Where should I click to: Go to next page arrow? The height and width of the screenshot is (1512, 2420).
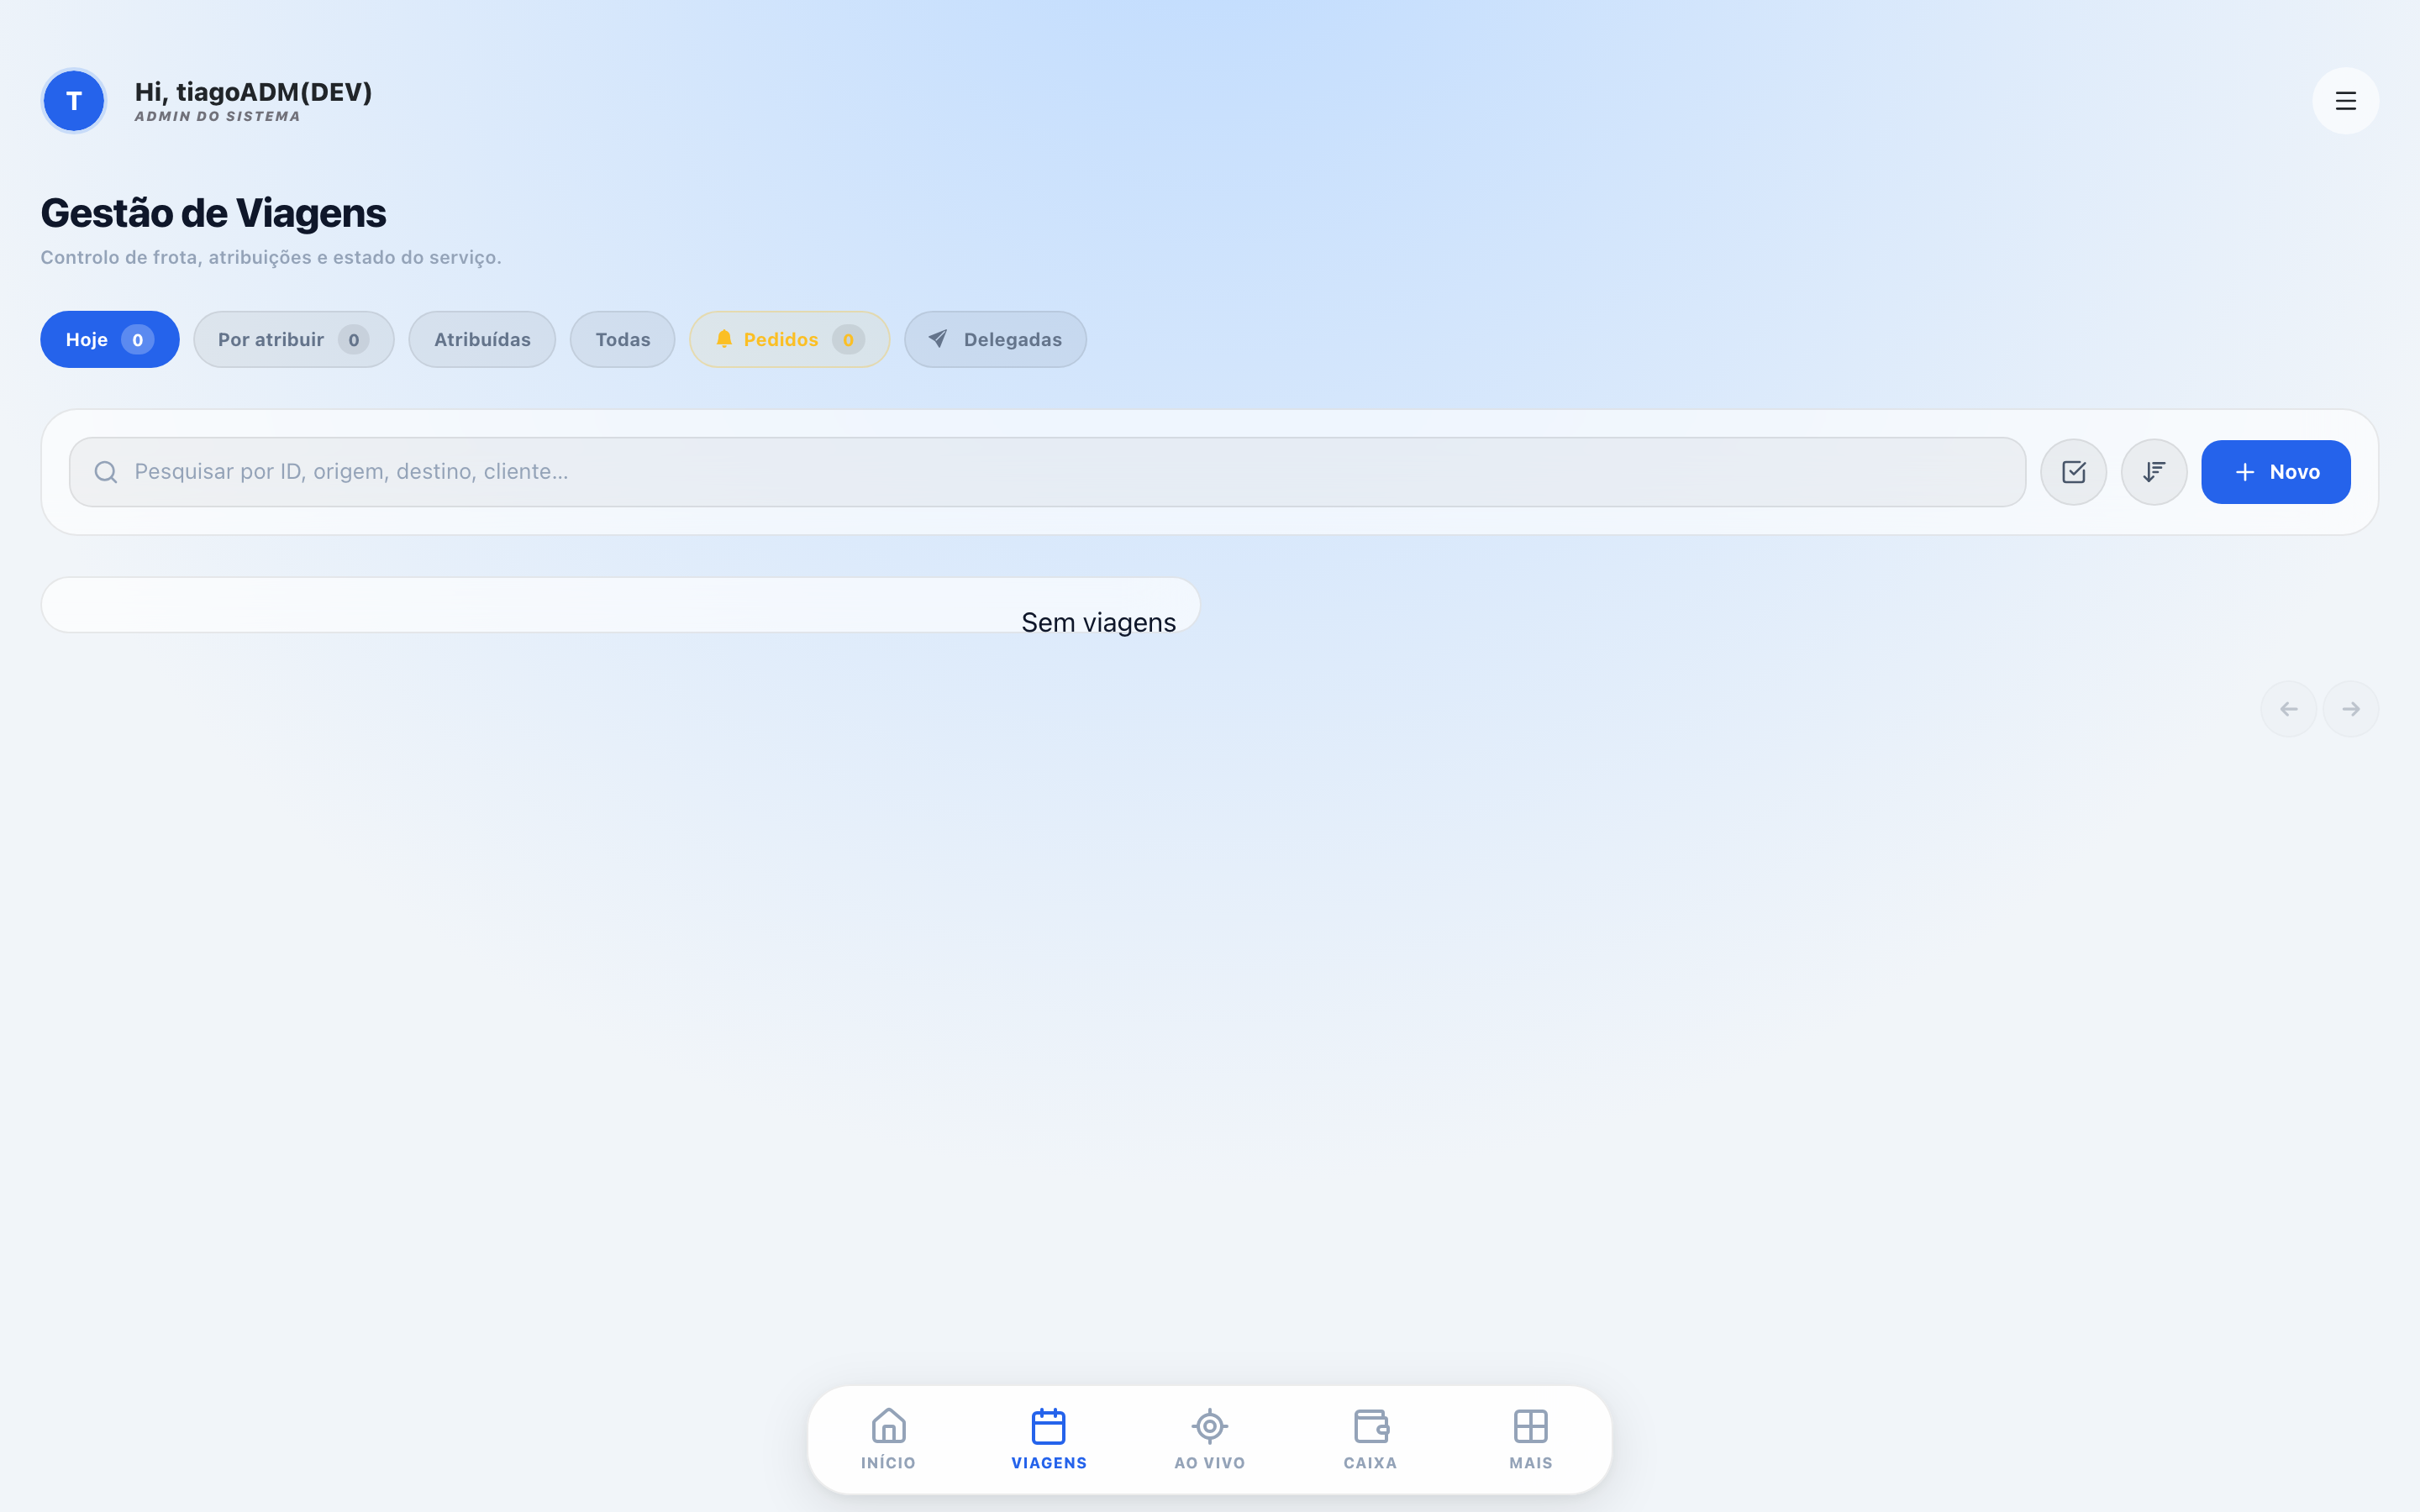point(2351,709)
